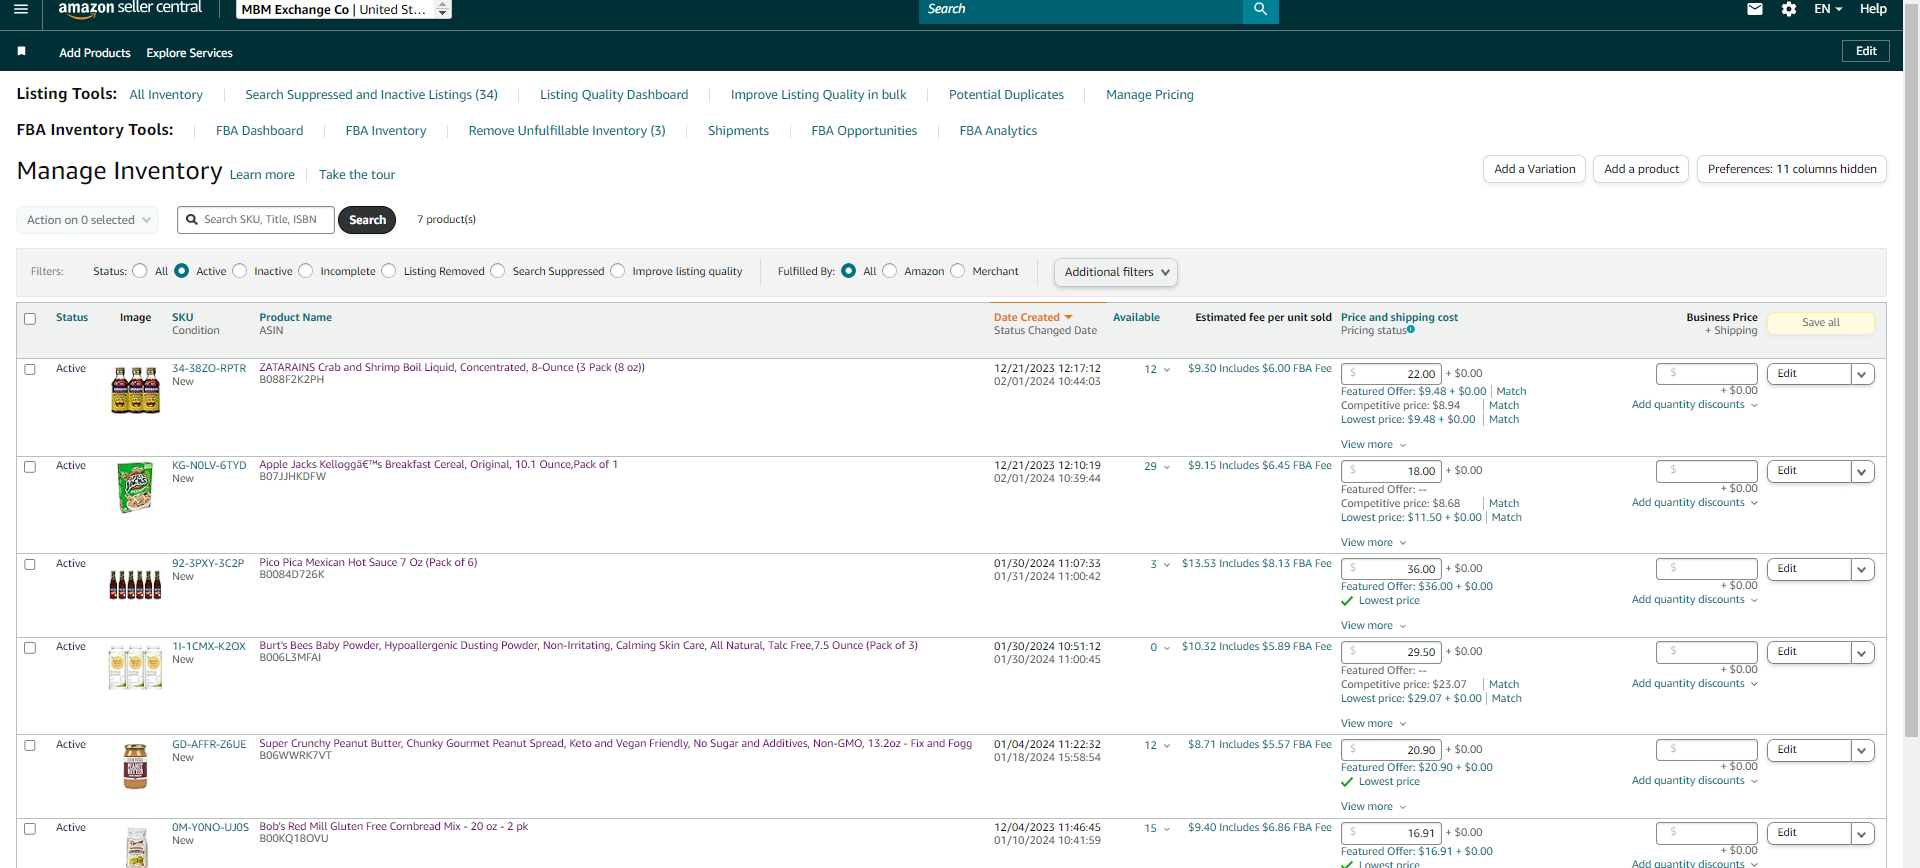The width and height of the screenshot is (1920, 868).
Task: Open the Burt's Bees baby powder thumbnail
Action: point(135,667)
